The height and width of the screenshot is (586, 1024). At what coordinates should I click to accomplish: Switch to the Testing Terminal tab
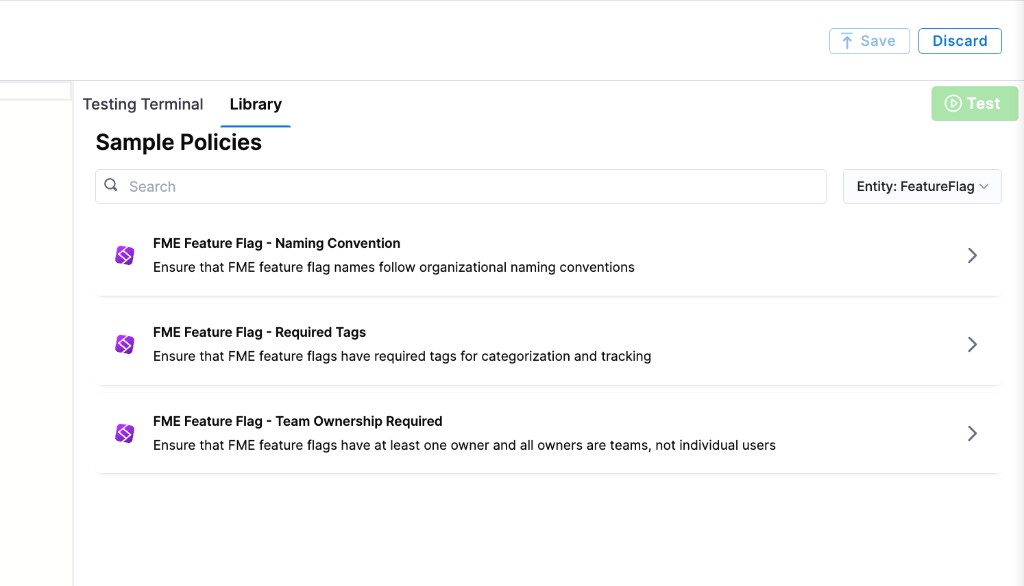[142, 103]
